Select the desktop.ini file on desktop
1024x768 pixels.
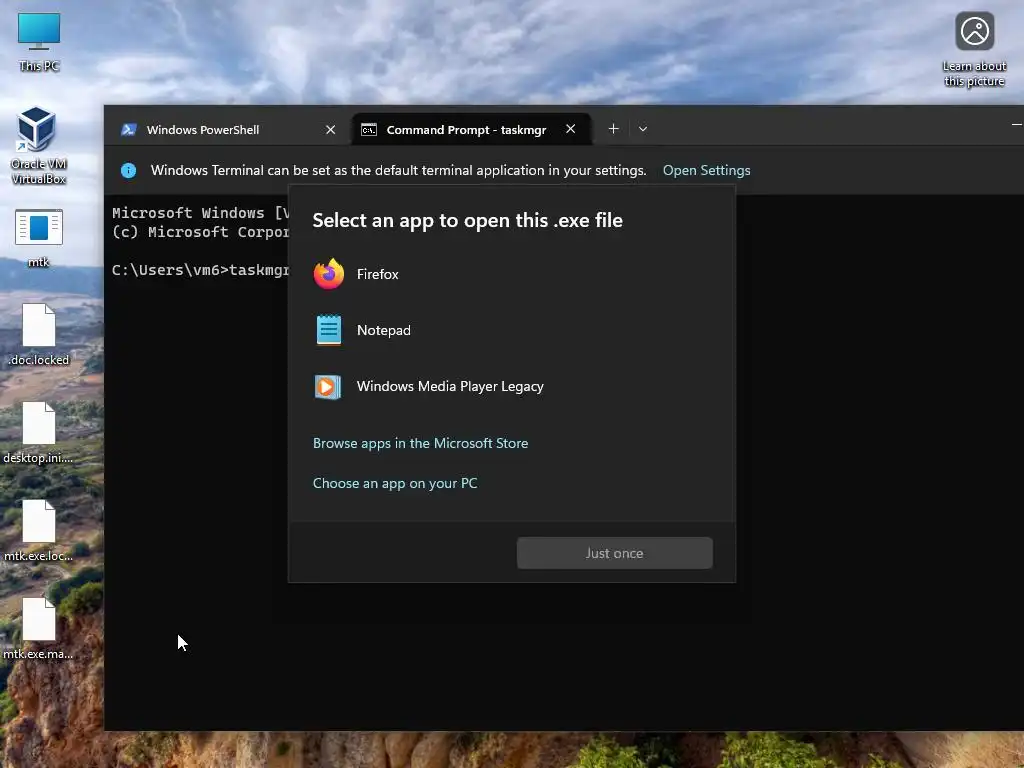click(x=39, y=432)
